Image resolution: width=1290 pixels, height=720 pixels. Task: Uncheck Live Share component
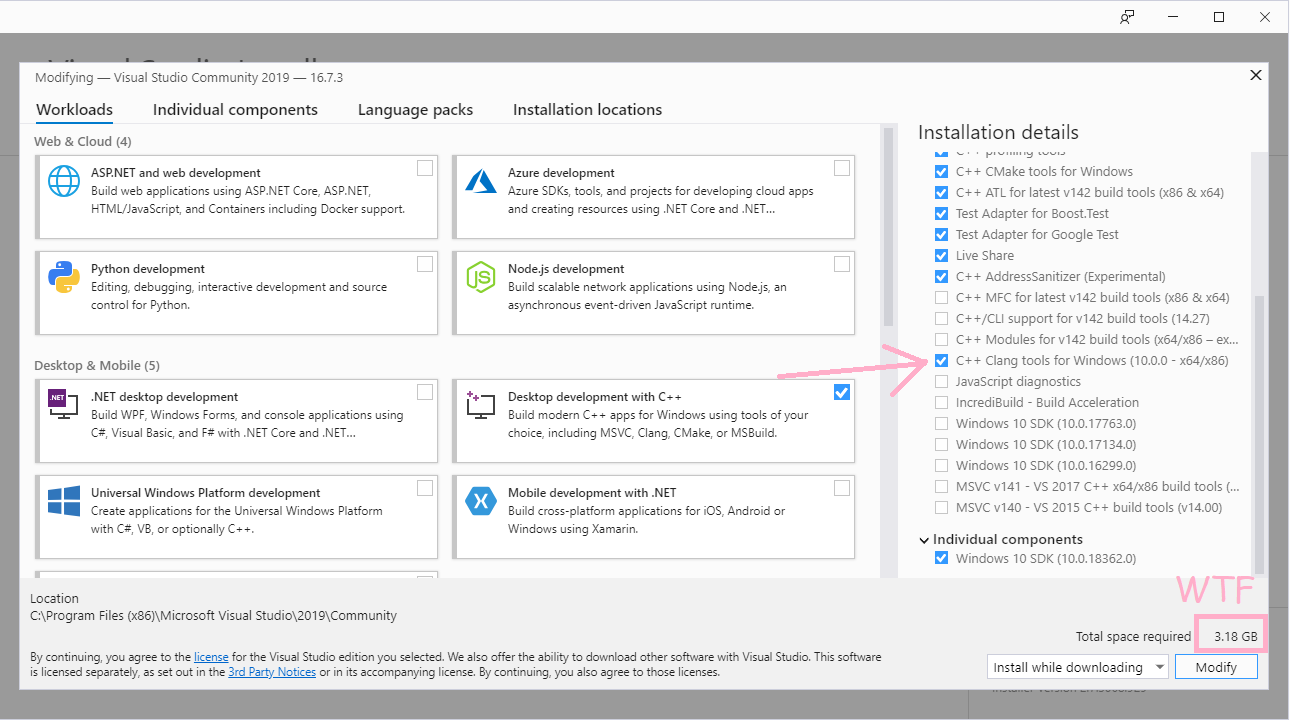(x=941, y=255)
